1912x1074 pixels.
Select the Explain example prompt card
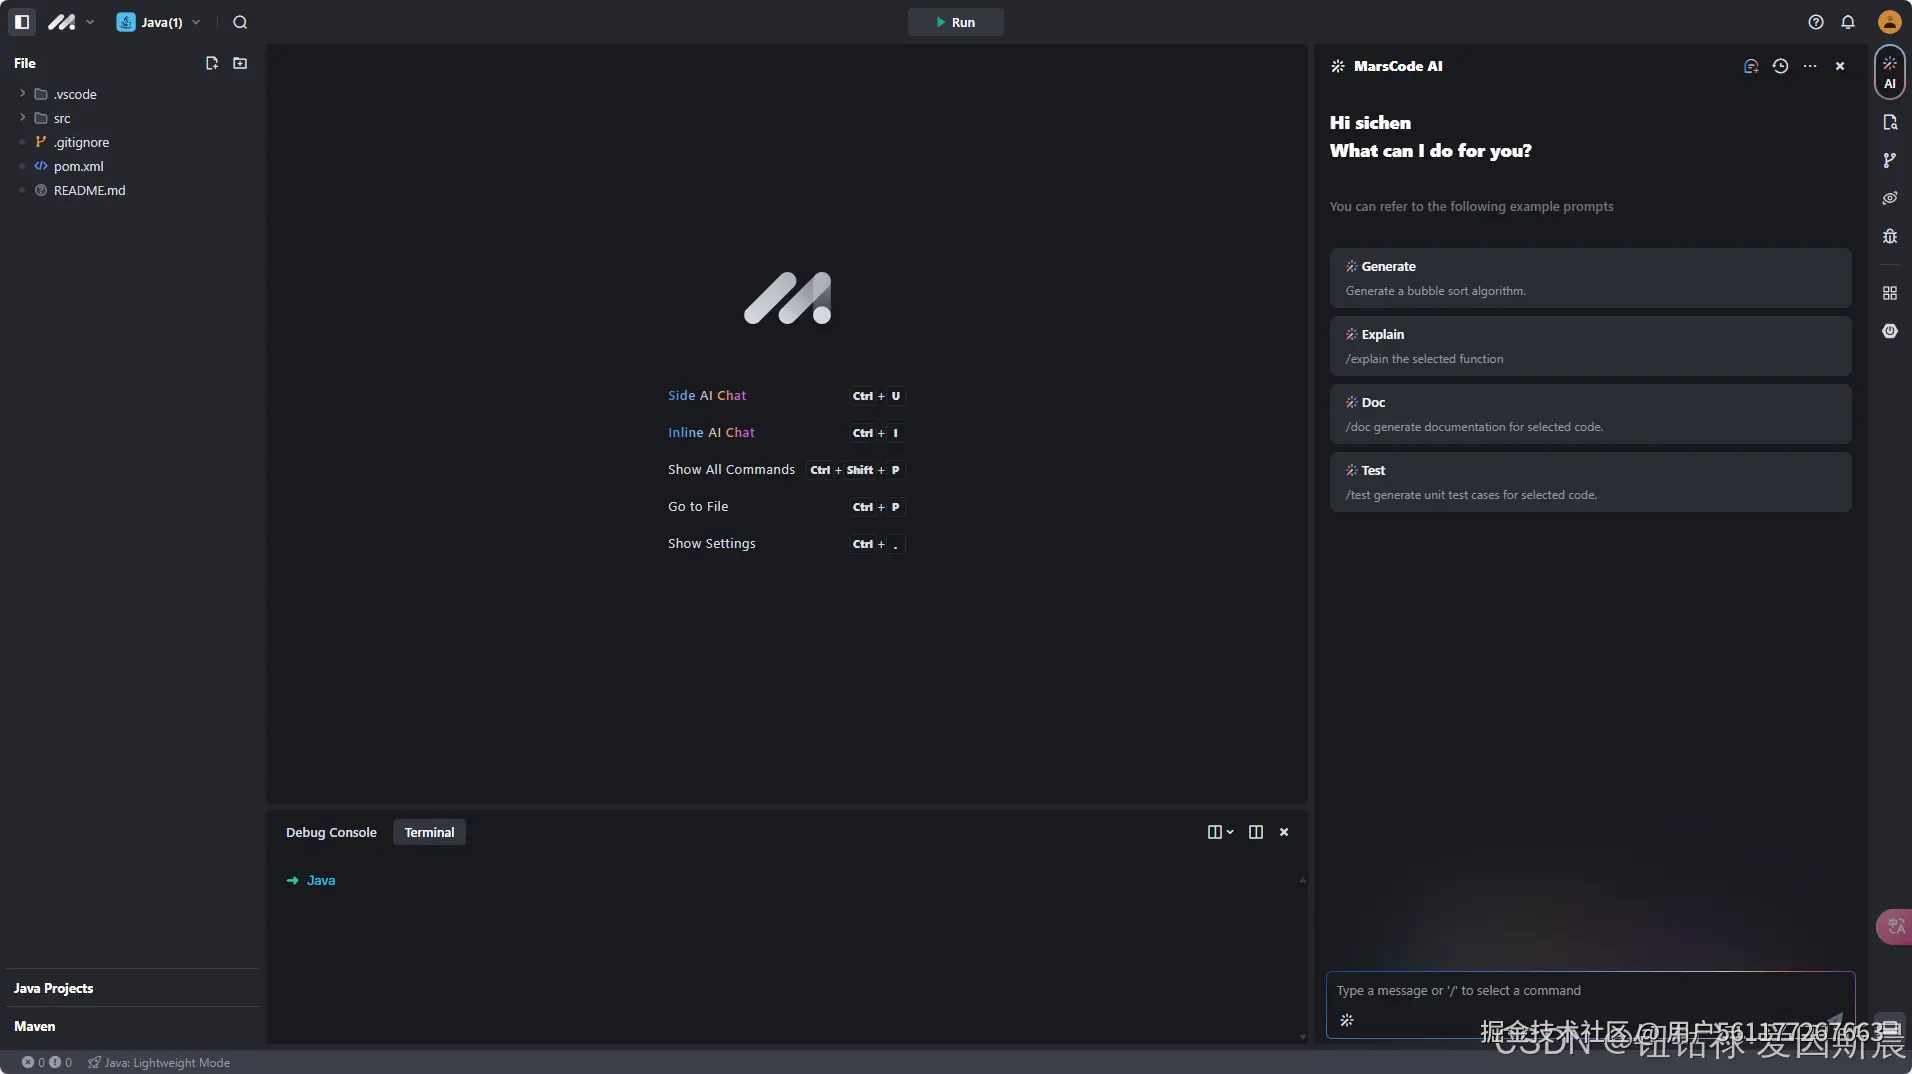[1590, 346]
